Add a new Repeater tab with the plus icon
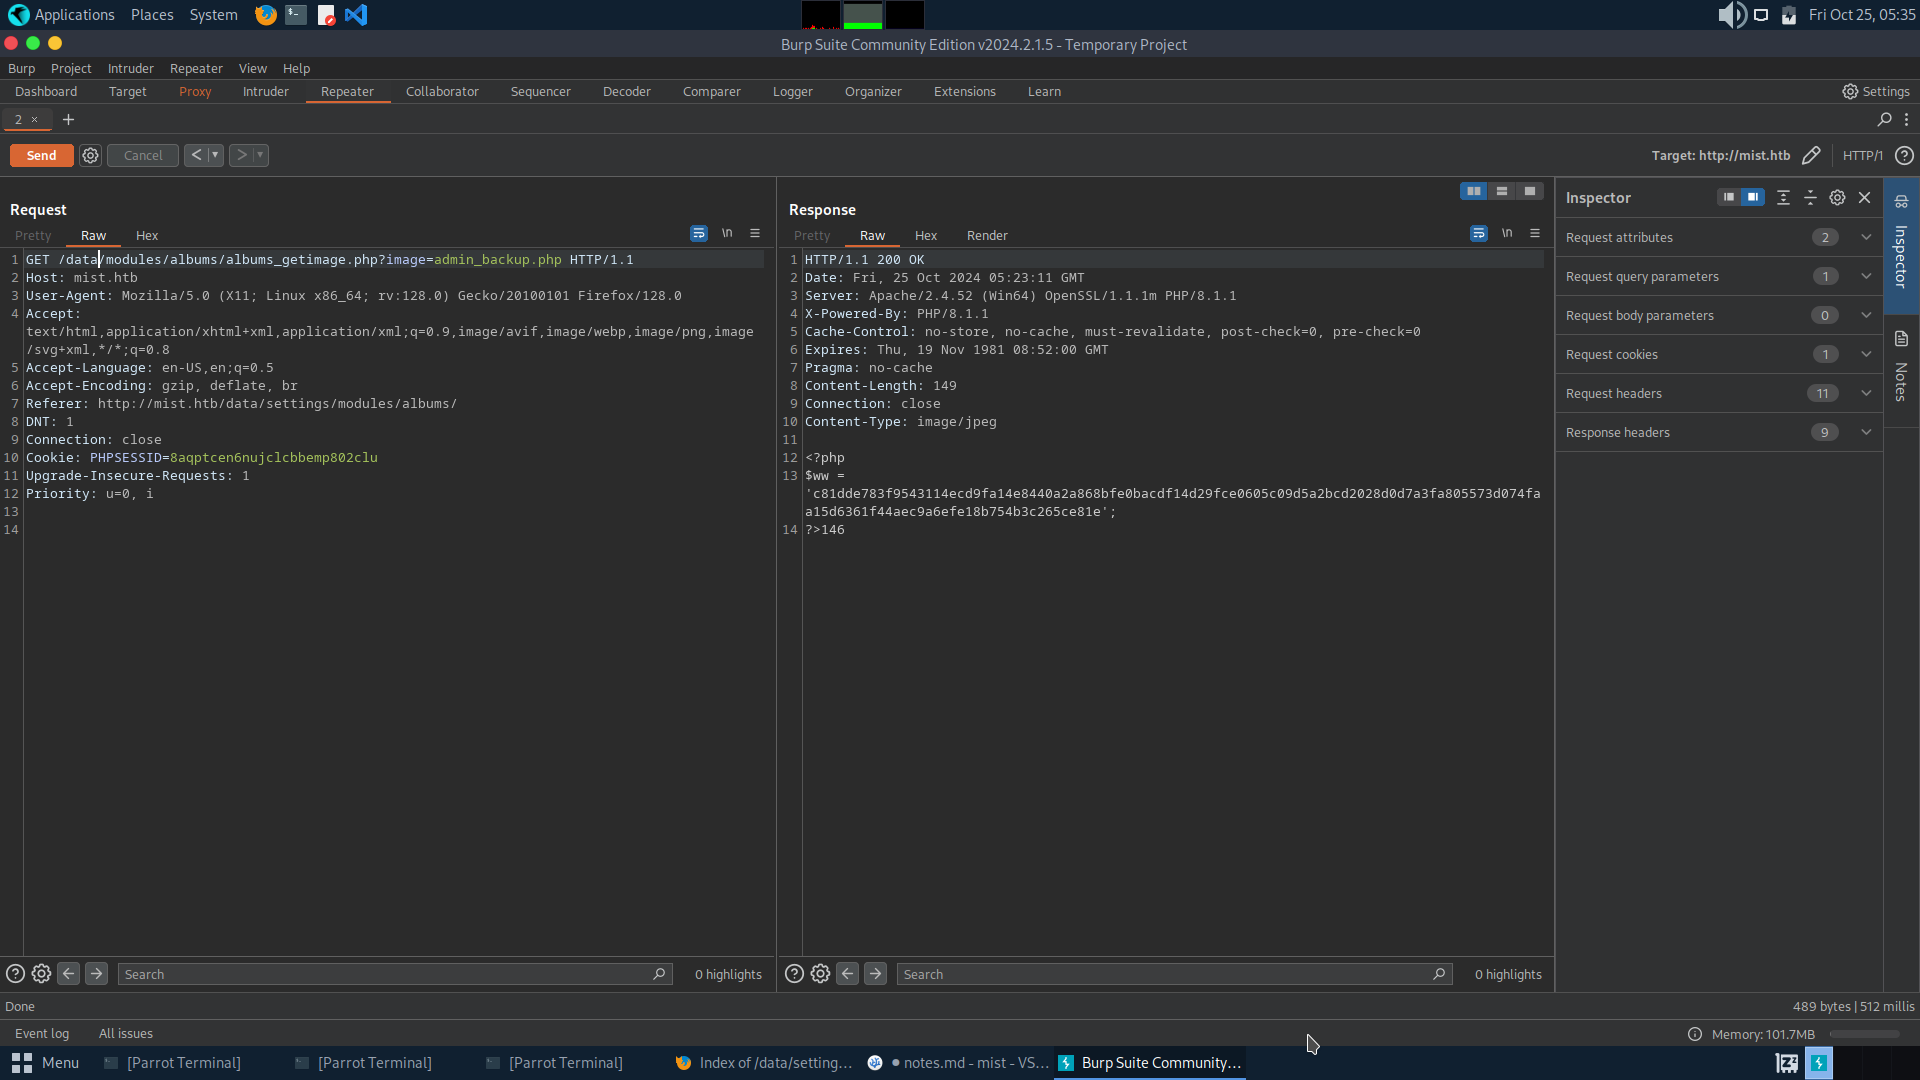The height and width of the screenshot is (1080, 1920). click(x=68, y=119)
